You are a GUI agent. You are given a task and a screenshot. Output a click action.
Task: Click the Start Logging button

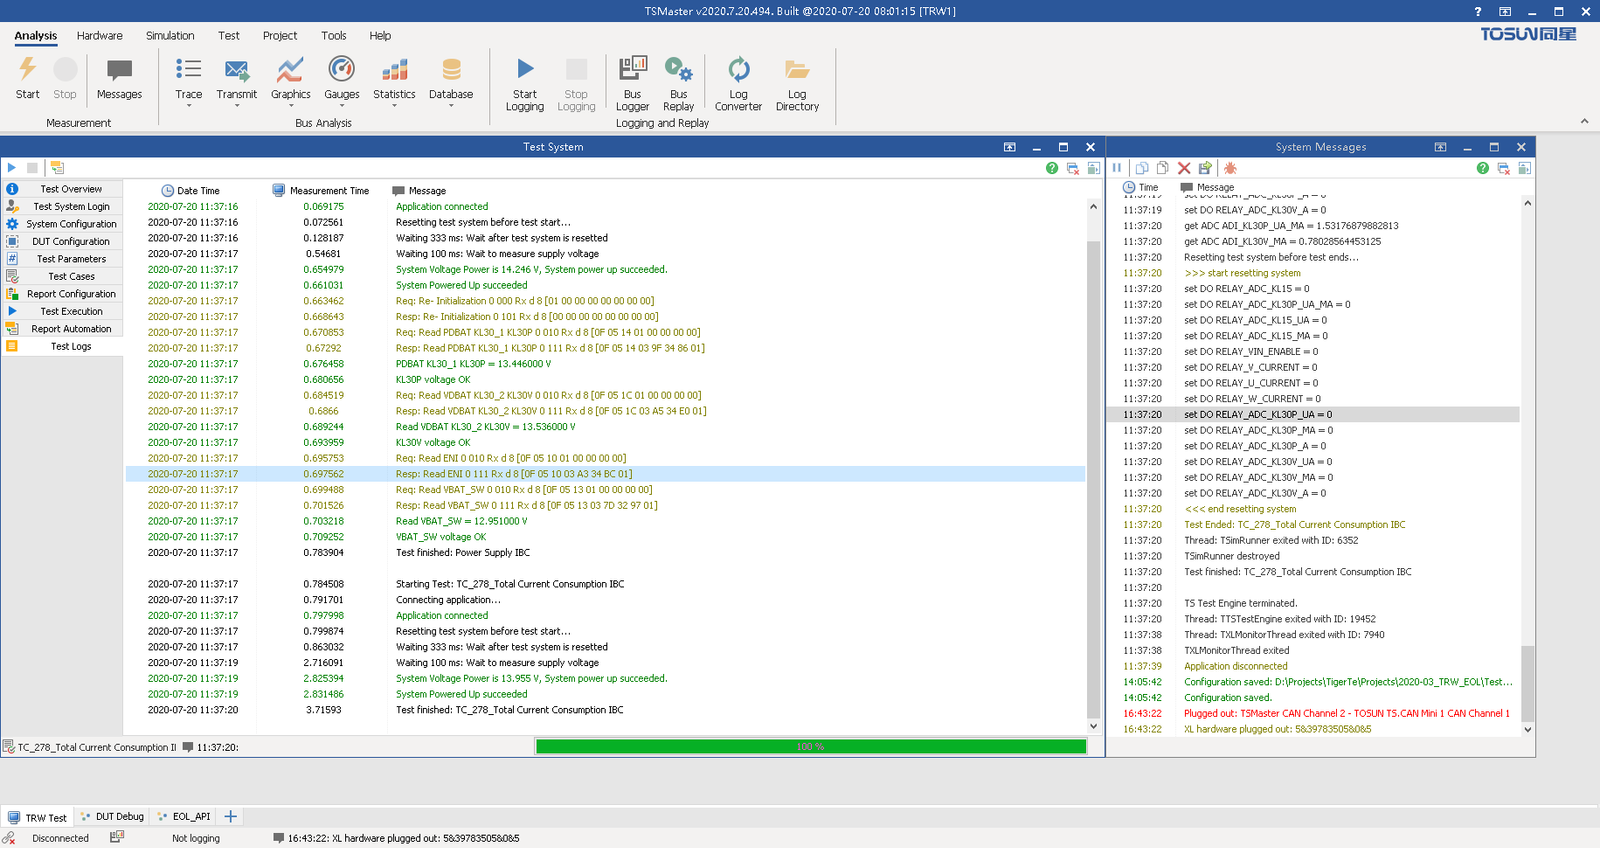525,83
